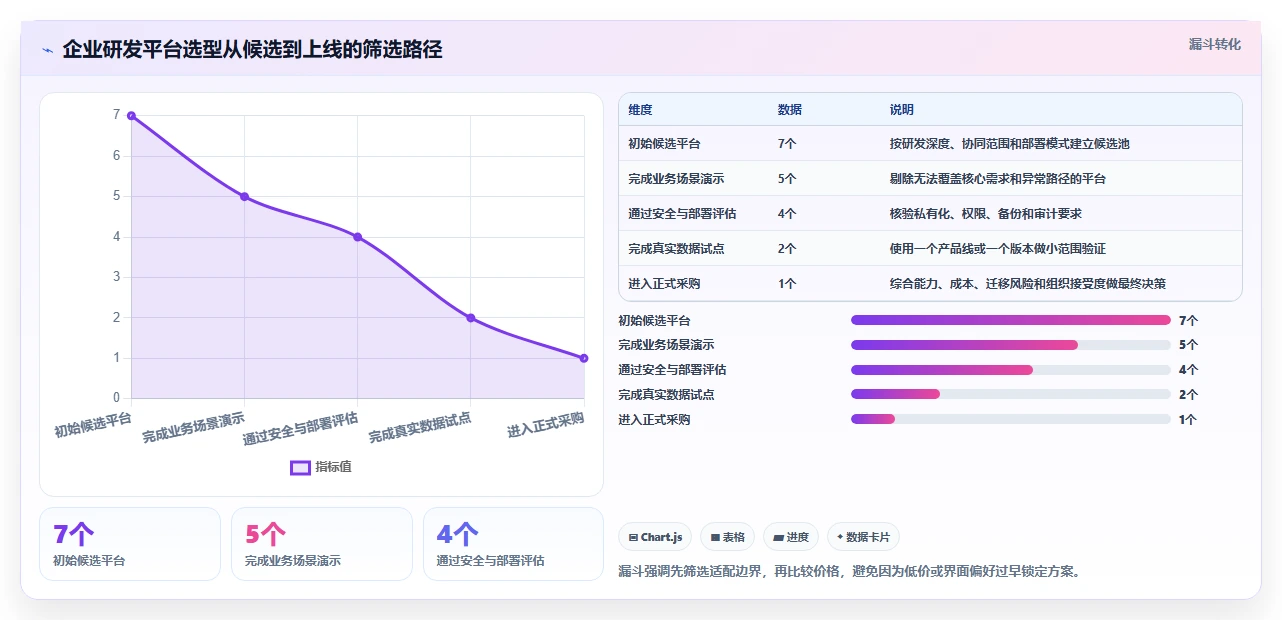Click table value 2个
1282x620 pixels.
tap(787, 249)
